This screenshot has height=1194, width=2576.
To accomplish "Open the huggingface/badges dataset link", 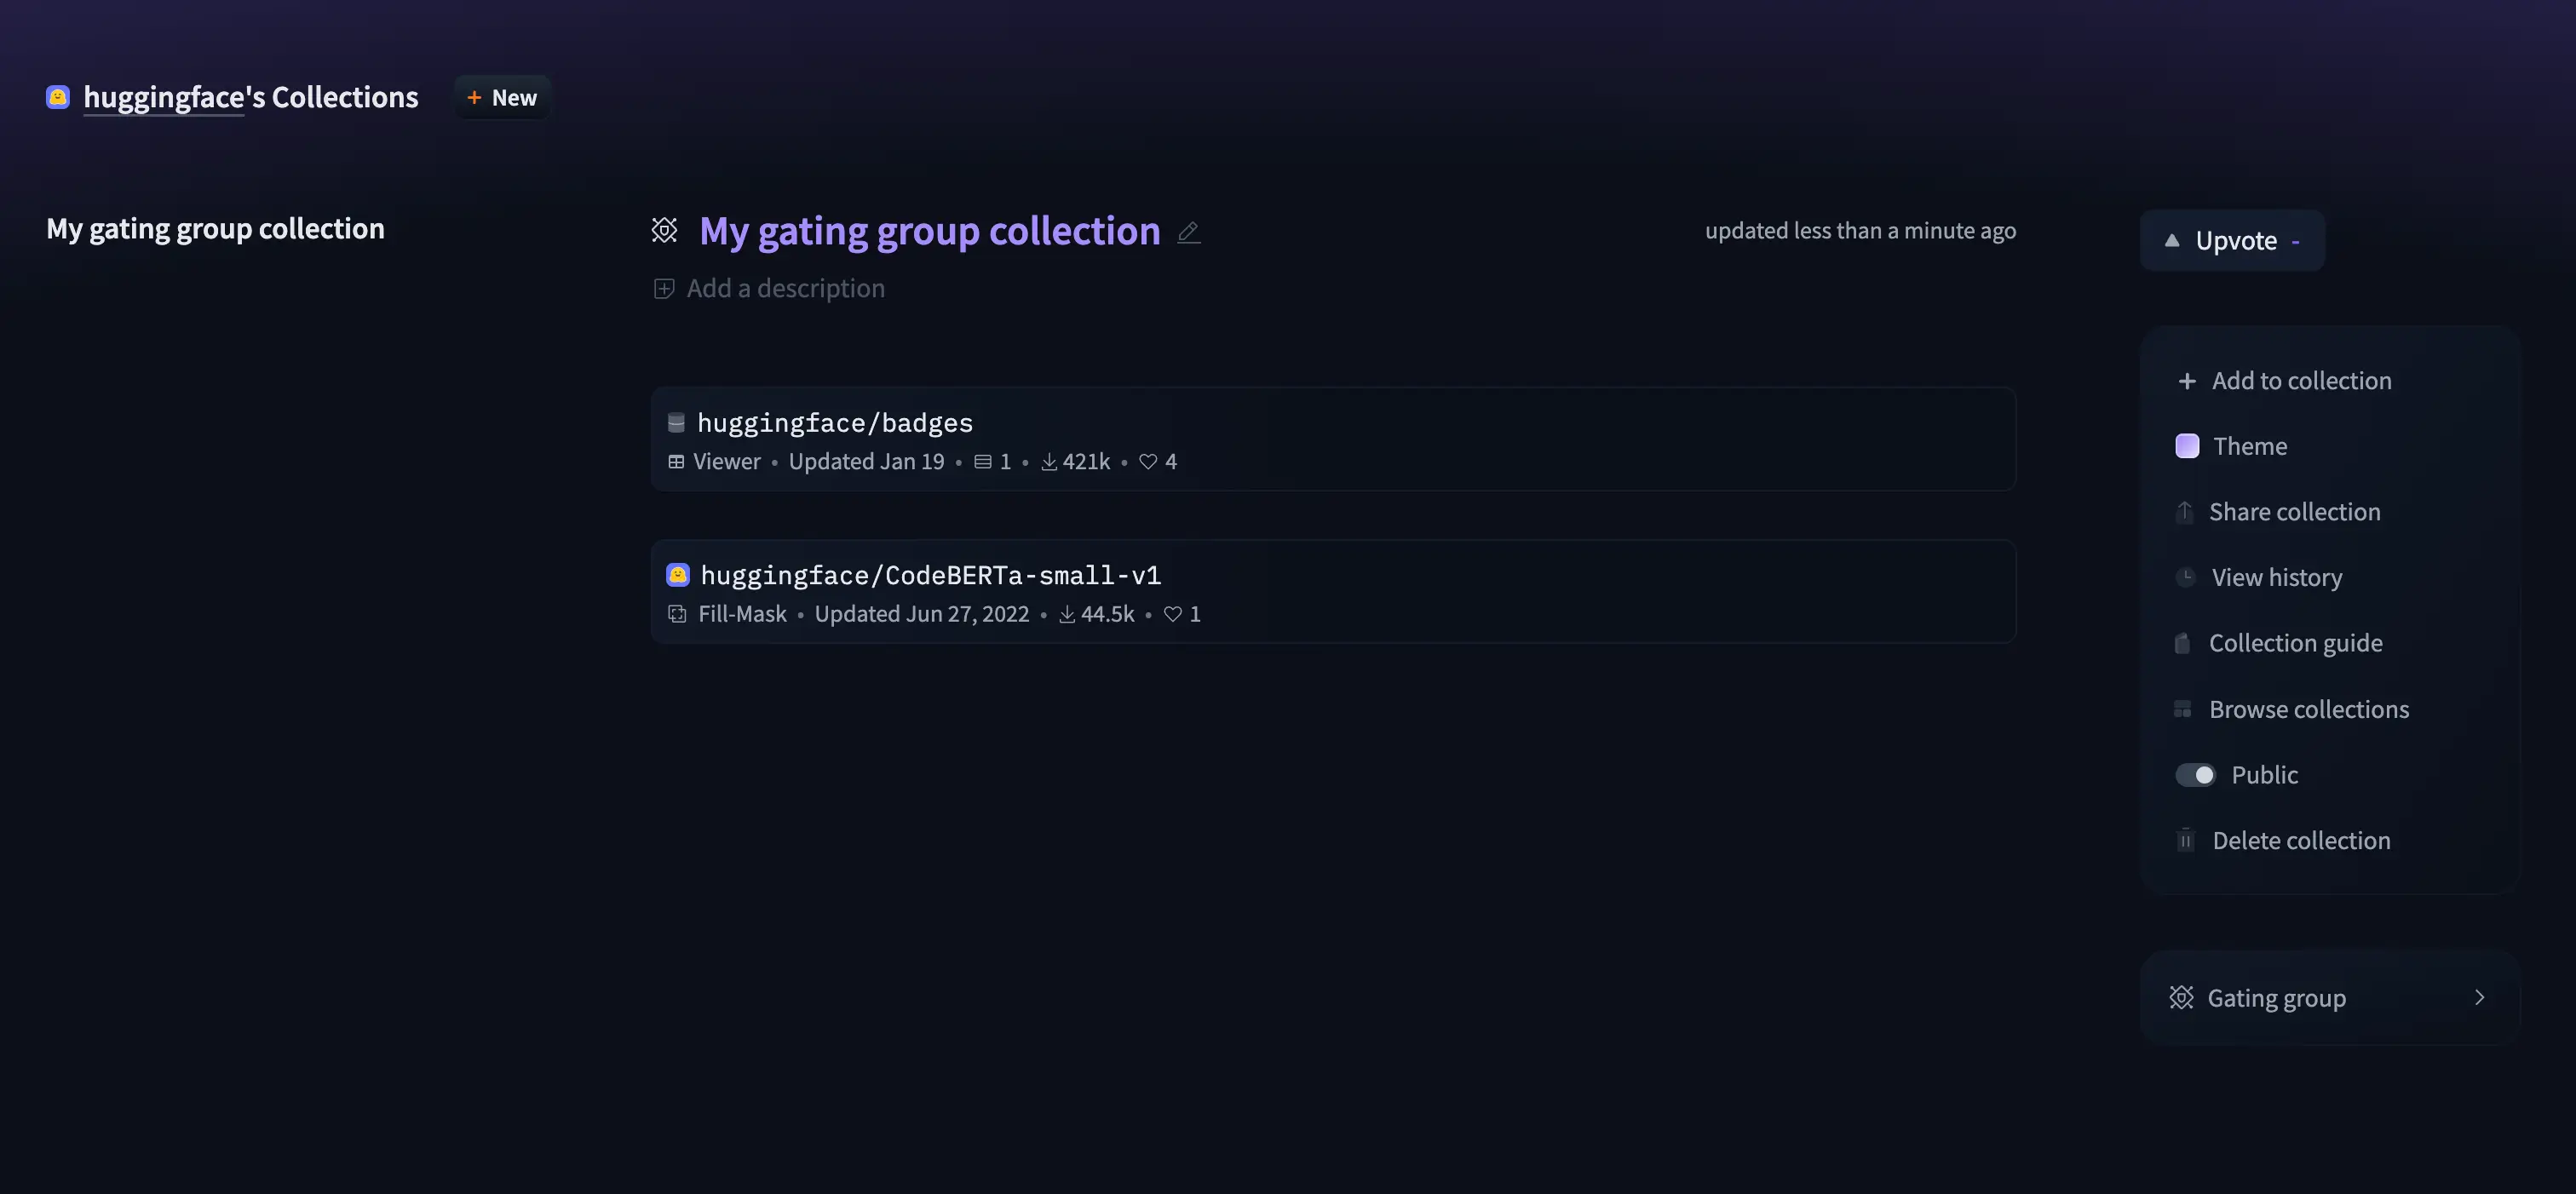I will [x=834, y=423].
